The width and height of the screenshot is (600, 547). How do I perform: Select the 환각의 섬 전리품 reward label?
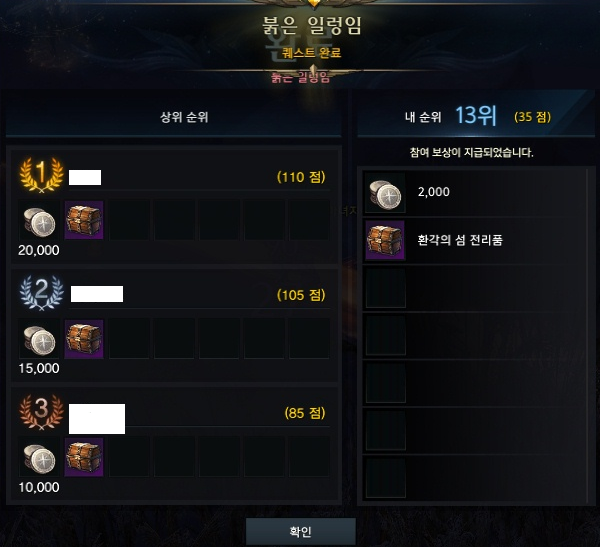click(x=460, y=240)
